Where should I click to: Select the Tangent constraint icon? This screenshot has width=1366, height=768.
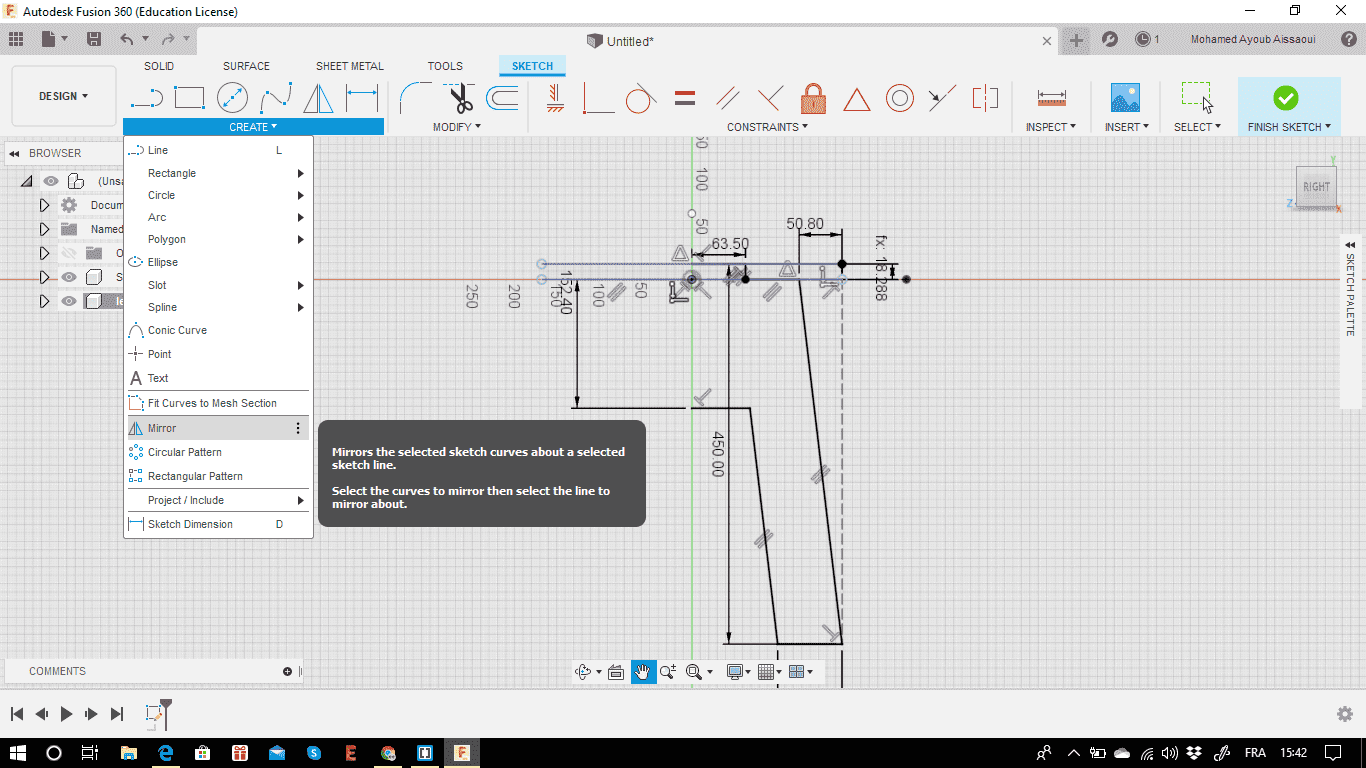click(x=640, y=98)
